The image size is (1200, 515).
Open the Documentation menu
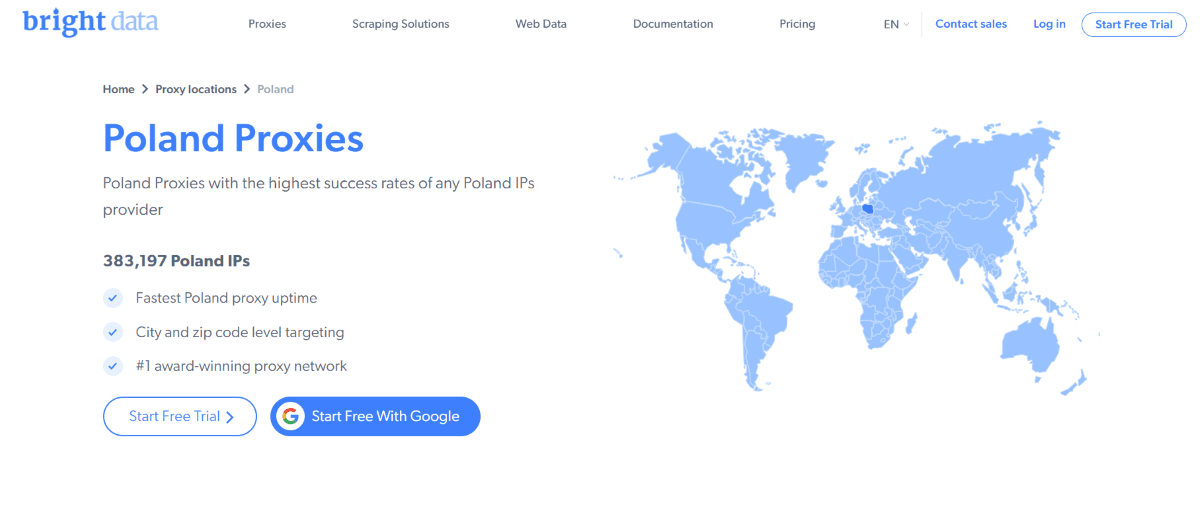pyautogui.click(x=673, y=24)
